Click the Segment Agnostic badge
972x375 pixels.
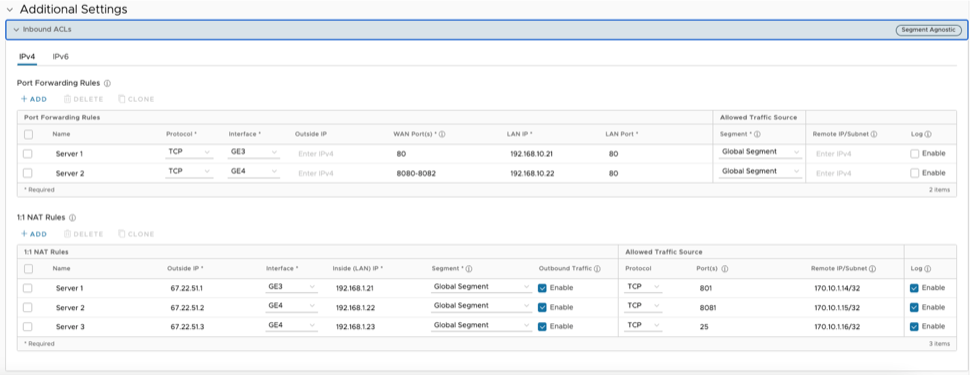point(929,30)
